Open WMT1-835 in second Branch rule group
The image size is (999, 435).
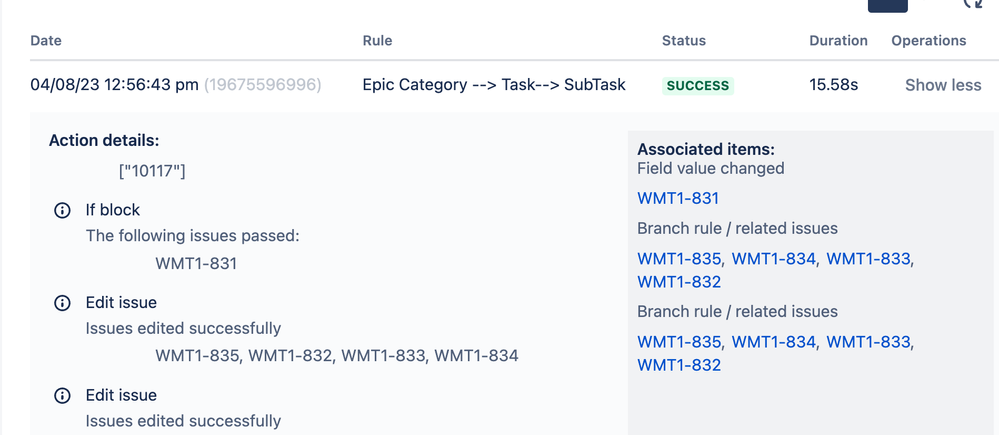pos(679,342)
